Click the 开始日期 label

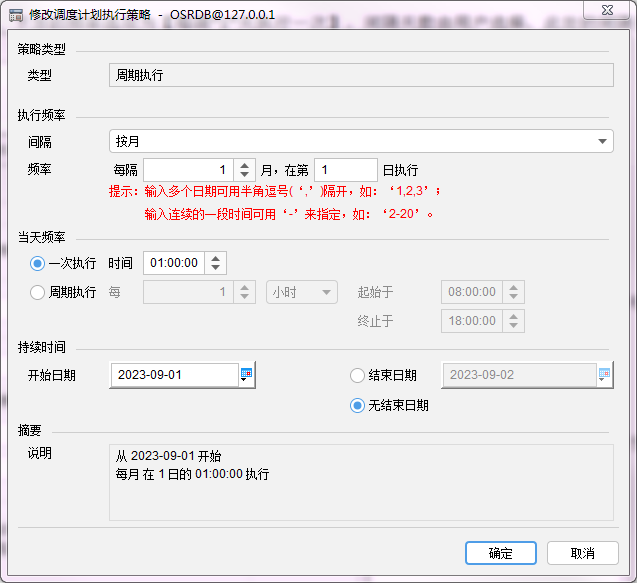coord(52,375)
